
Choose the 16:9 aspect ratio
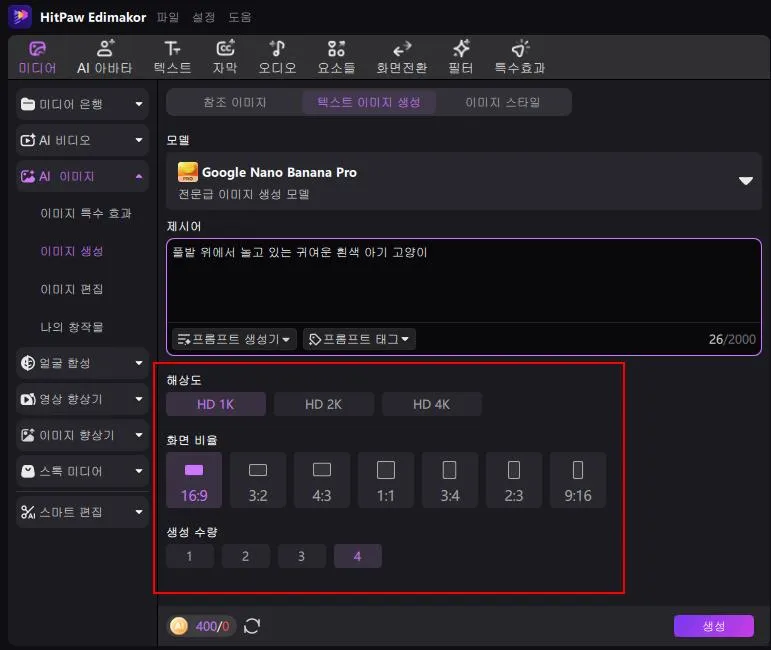point(194,480)
